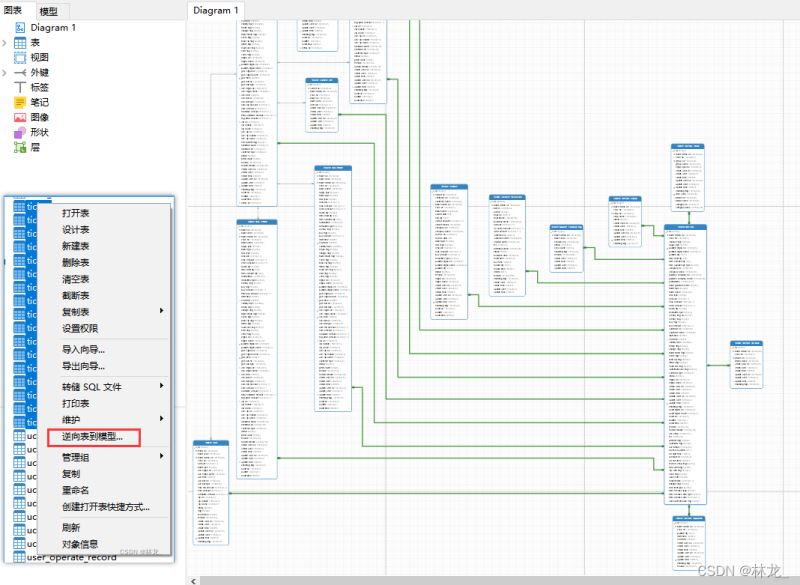Choose 逆向表到模型... from context menu
The image size is (800, 585).
93,437
